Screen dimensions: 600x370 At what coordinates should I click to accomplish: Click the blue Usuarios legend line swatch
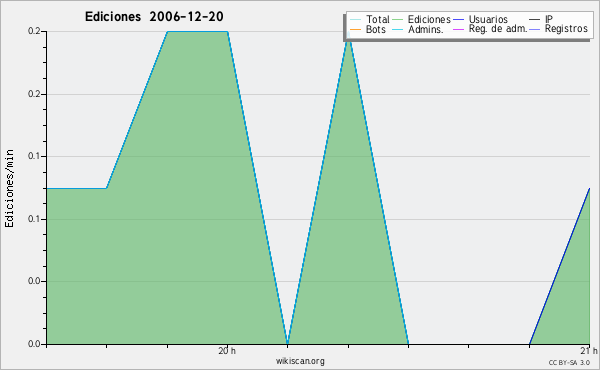tap(458, 19)
